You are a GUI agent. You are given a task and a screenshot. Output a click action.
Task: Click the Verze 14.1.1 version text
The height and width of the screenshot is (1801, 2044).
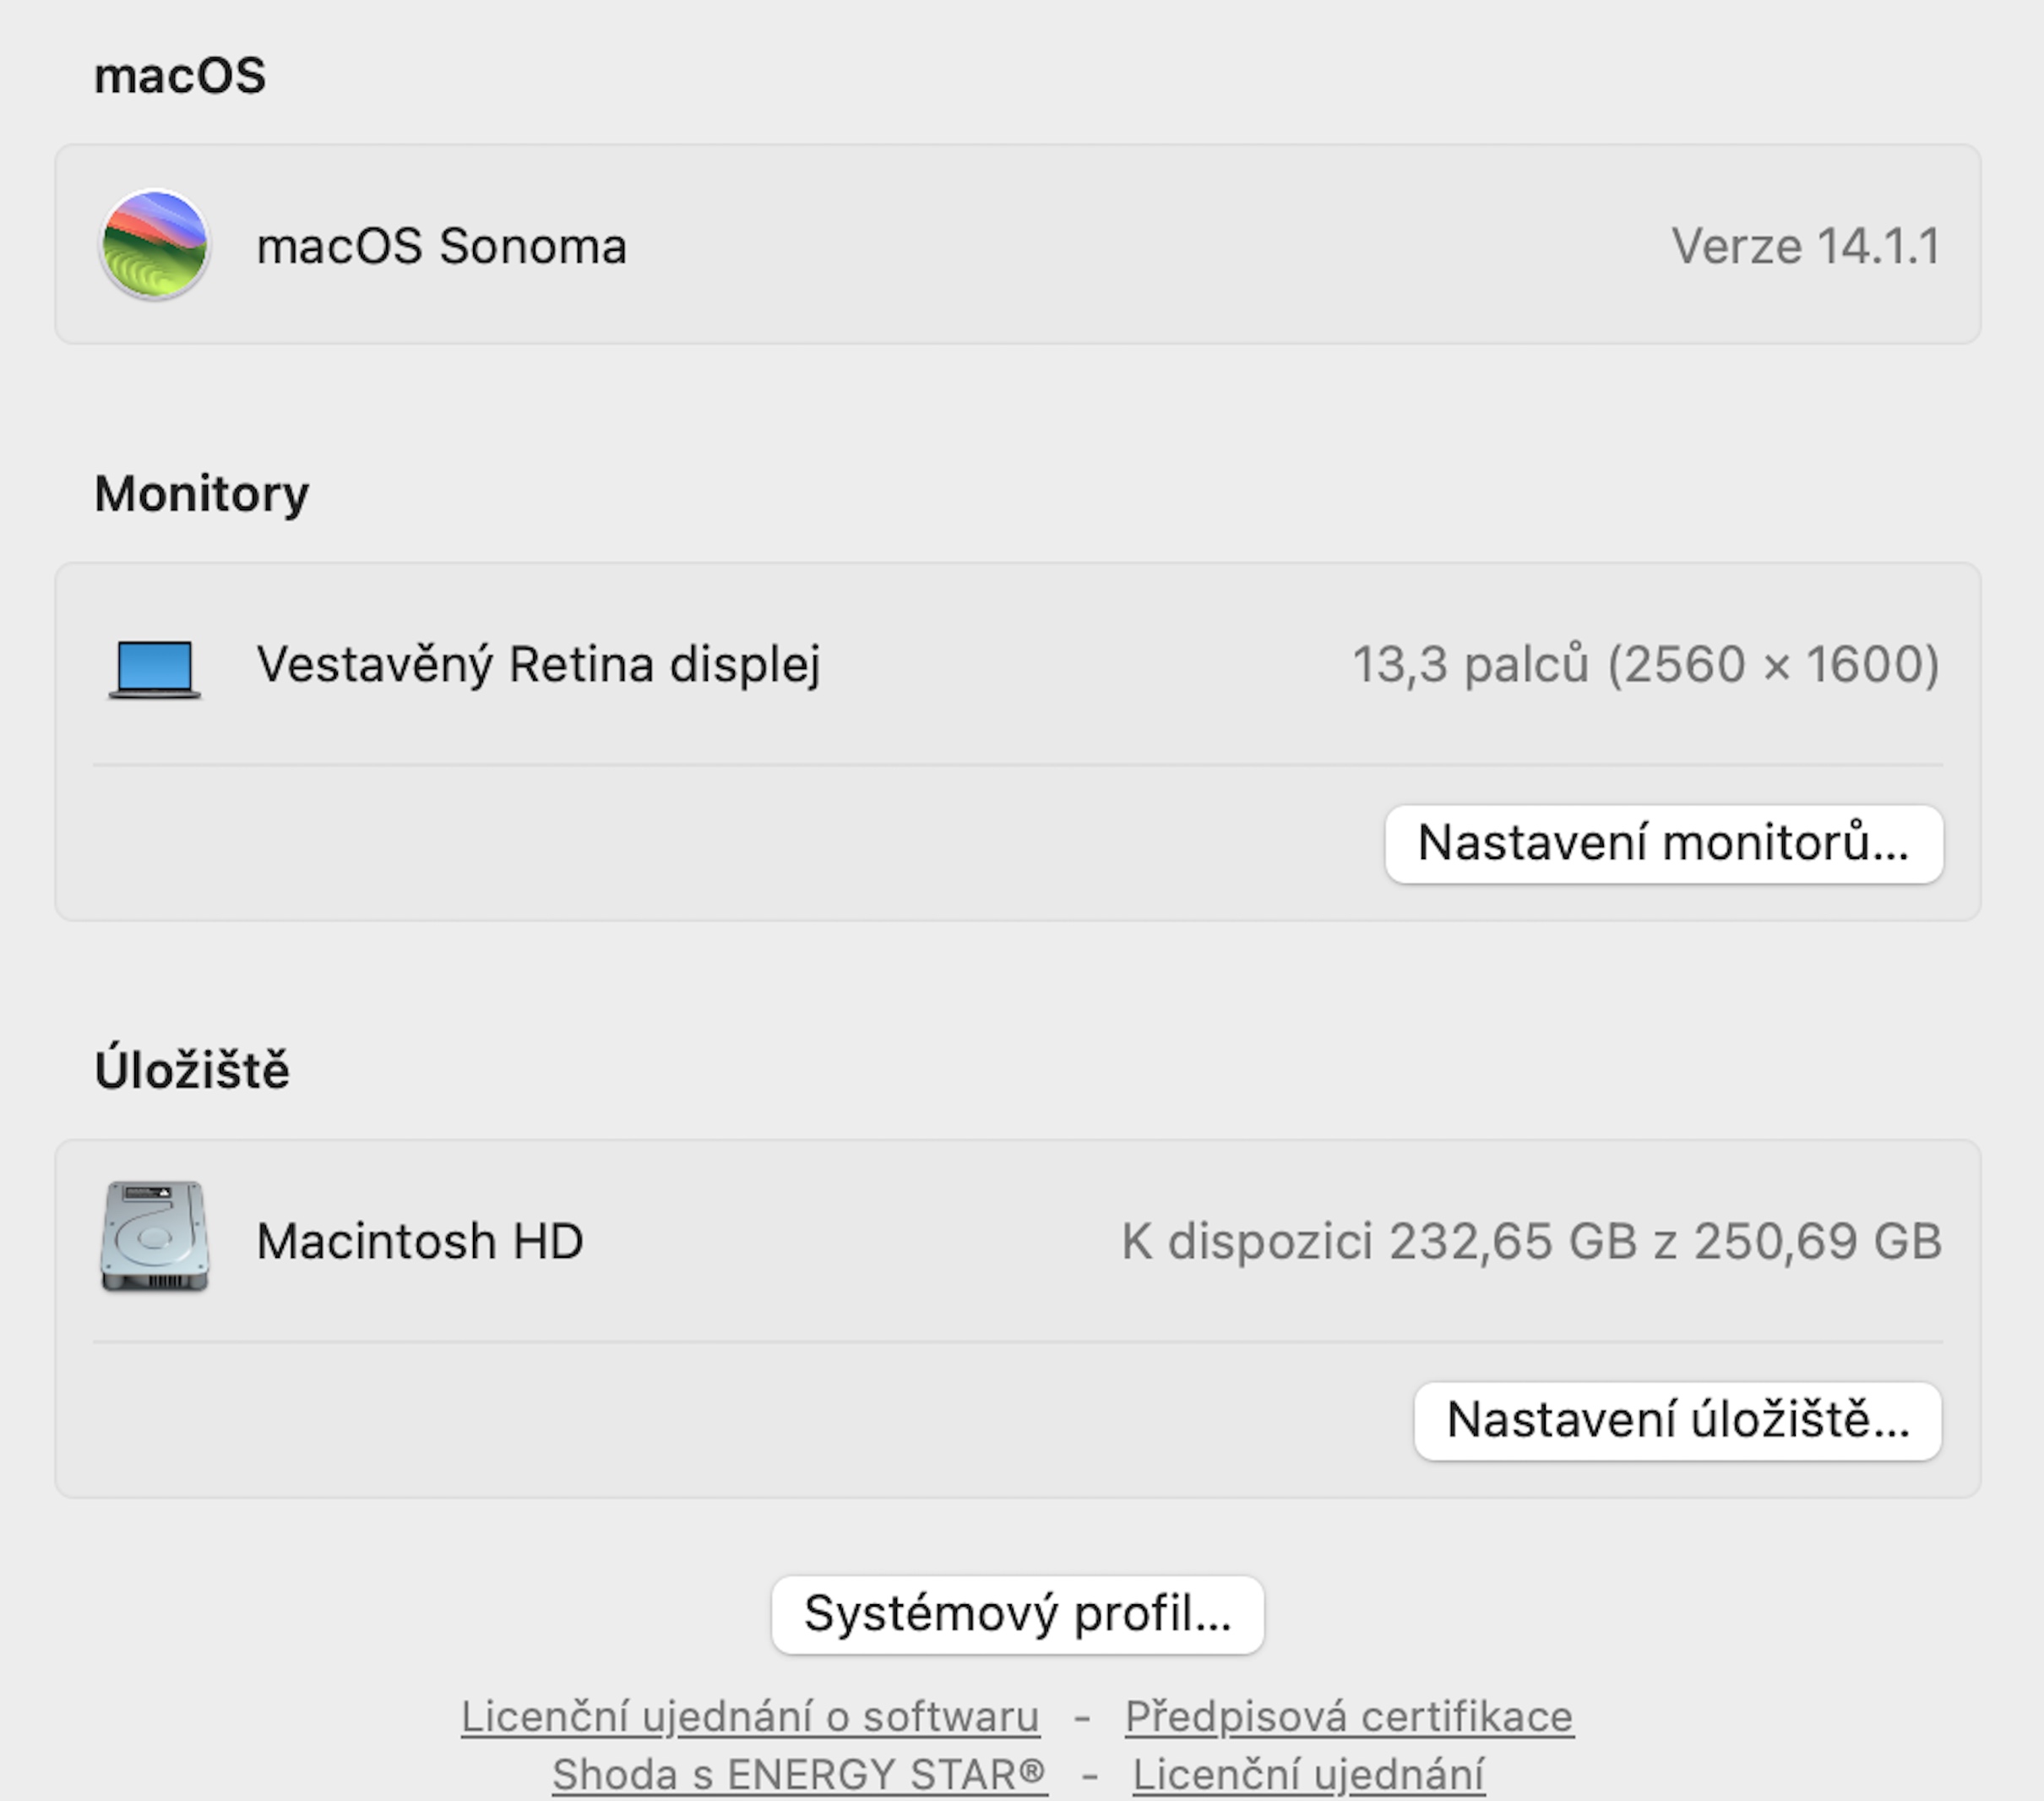tap(1805, 246)
